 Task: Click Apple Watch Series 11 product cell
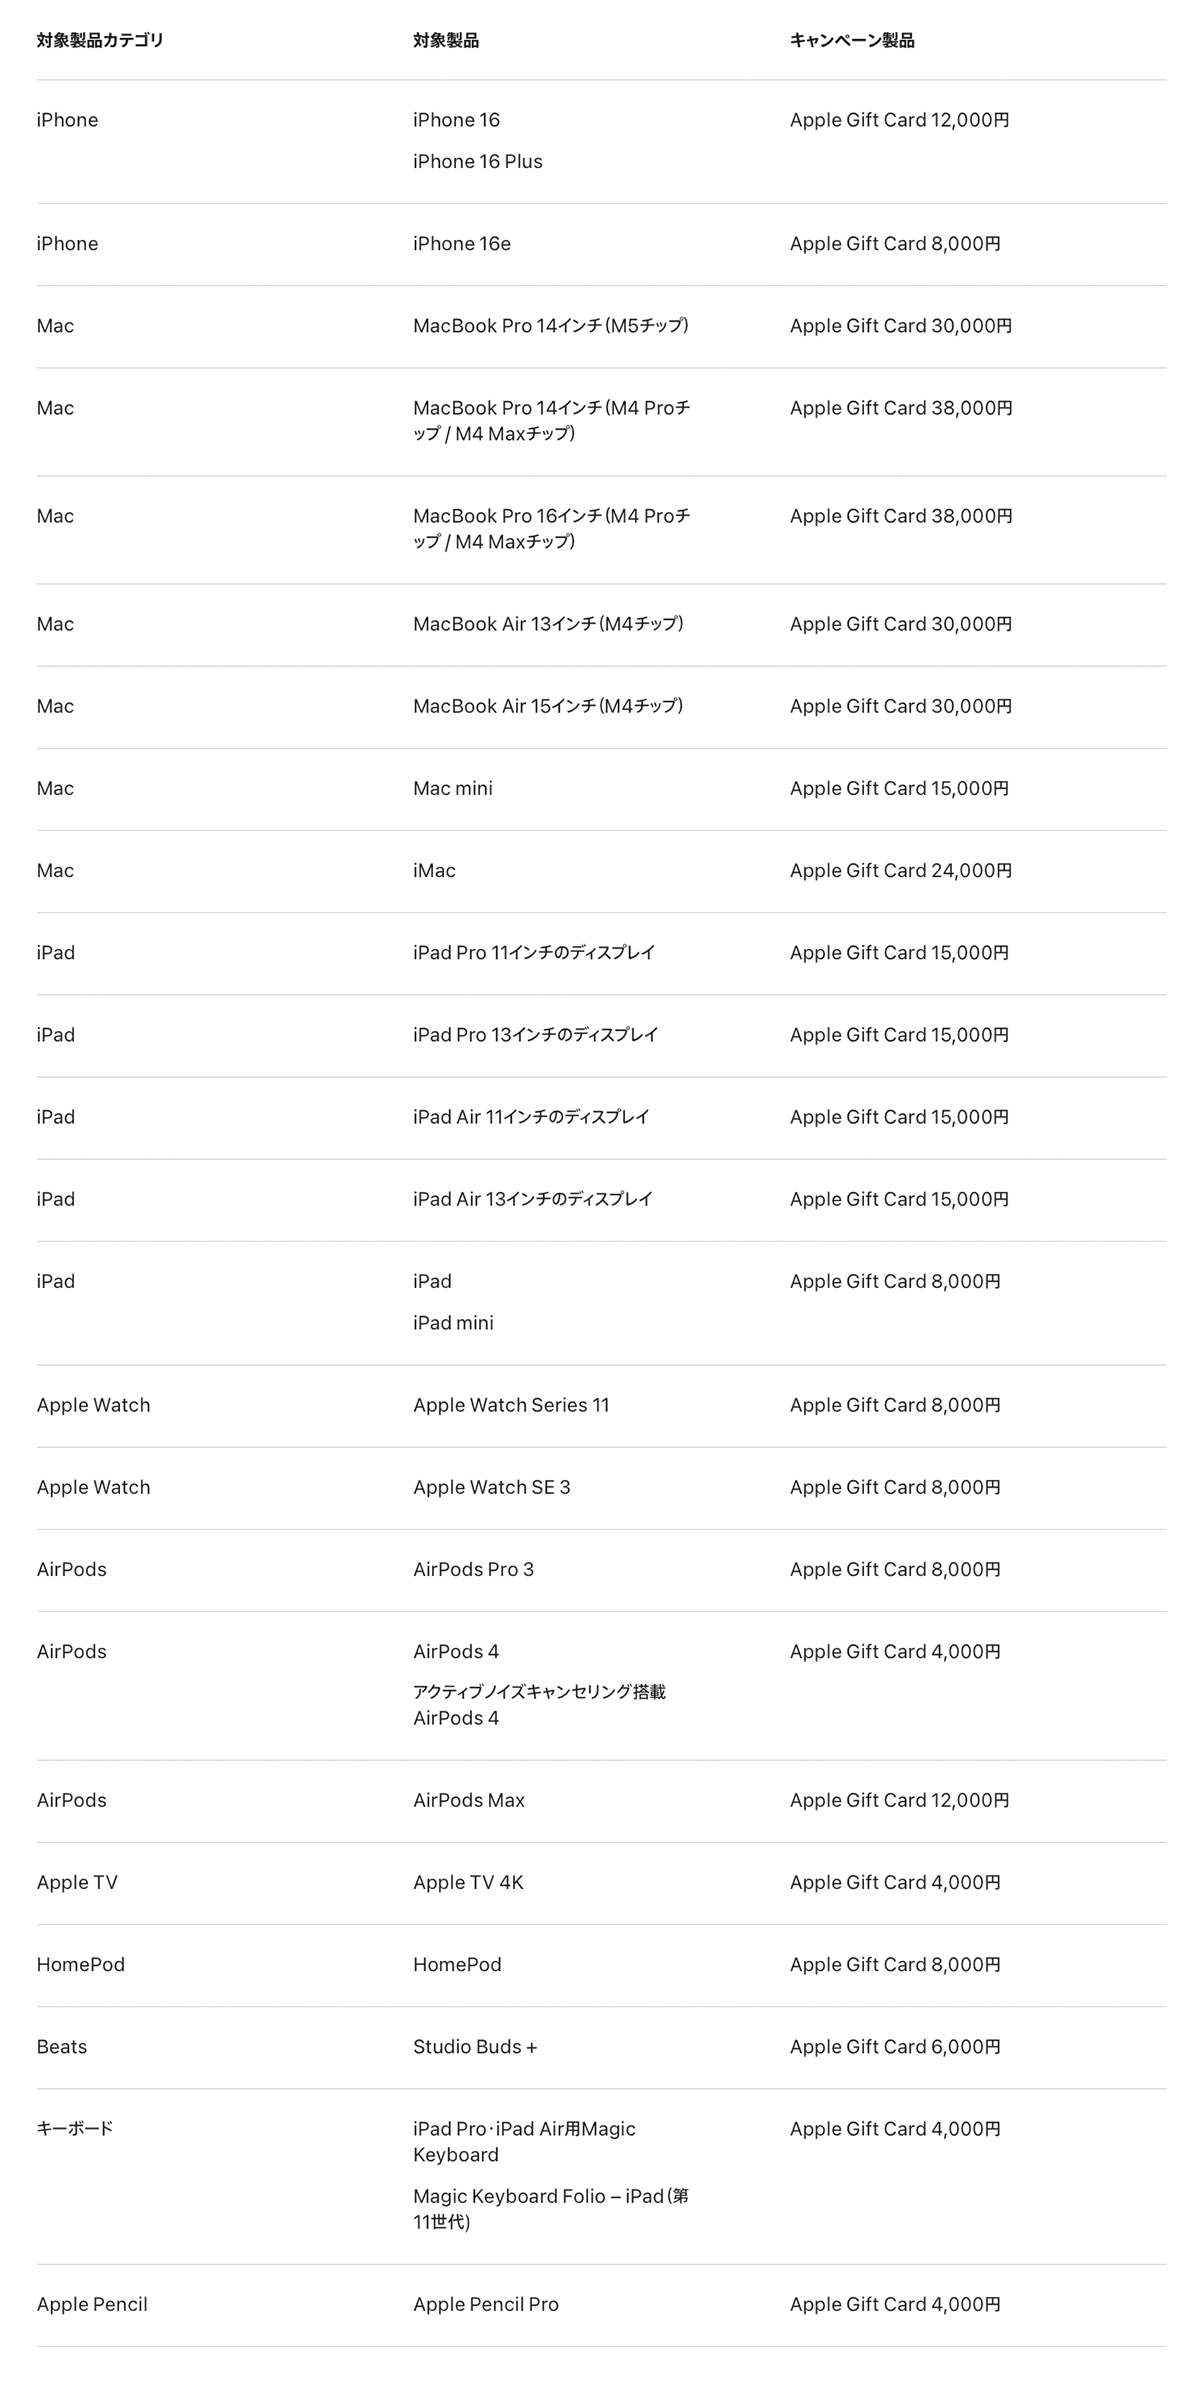pyautogui.click(x=511, y=1405)
